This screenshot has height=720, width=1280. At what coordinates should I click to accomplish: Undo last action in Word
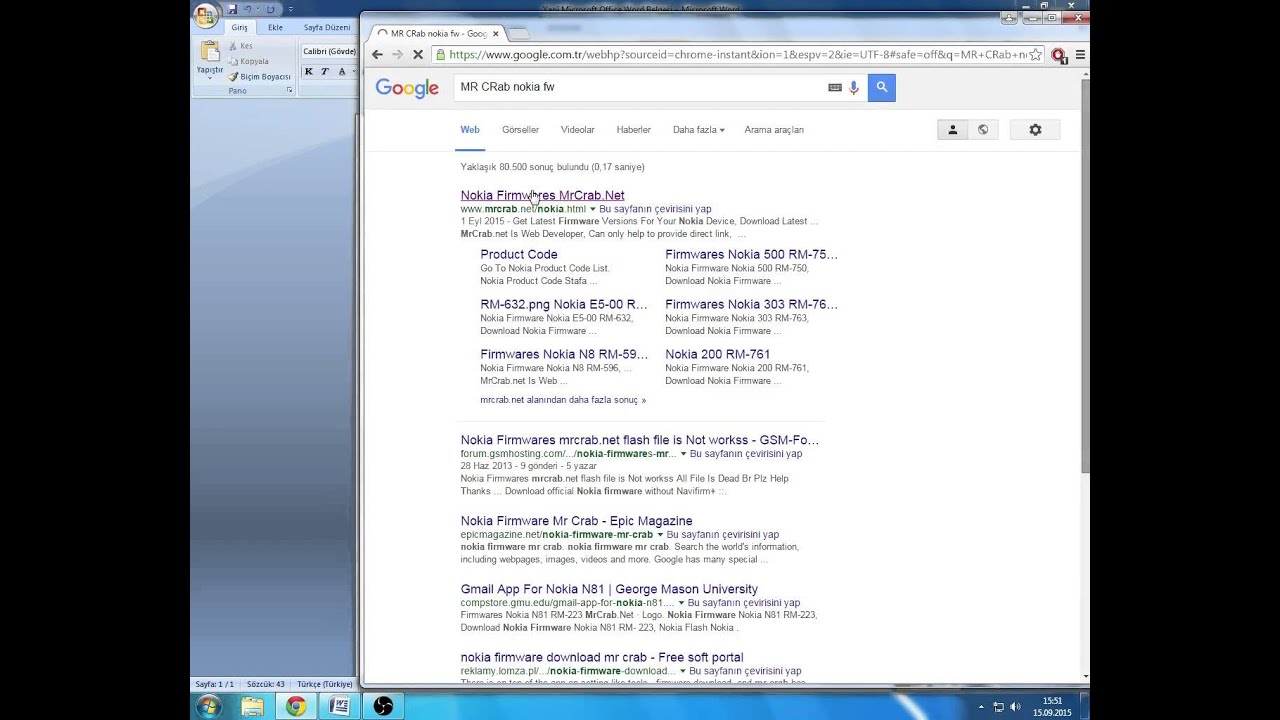247,9
